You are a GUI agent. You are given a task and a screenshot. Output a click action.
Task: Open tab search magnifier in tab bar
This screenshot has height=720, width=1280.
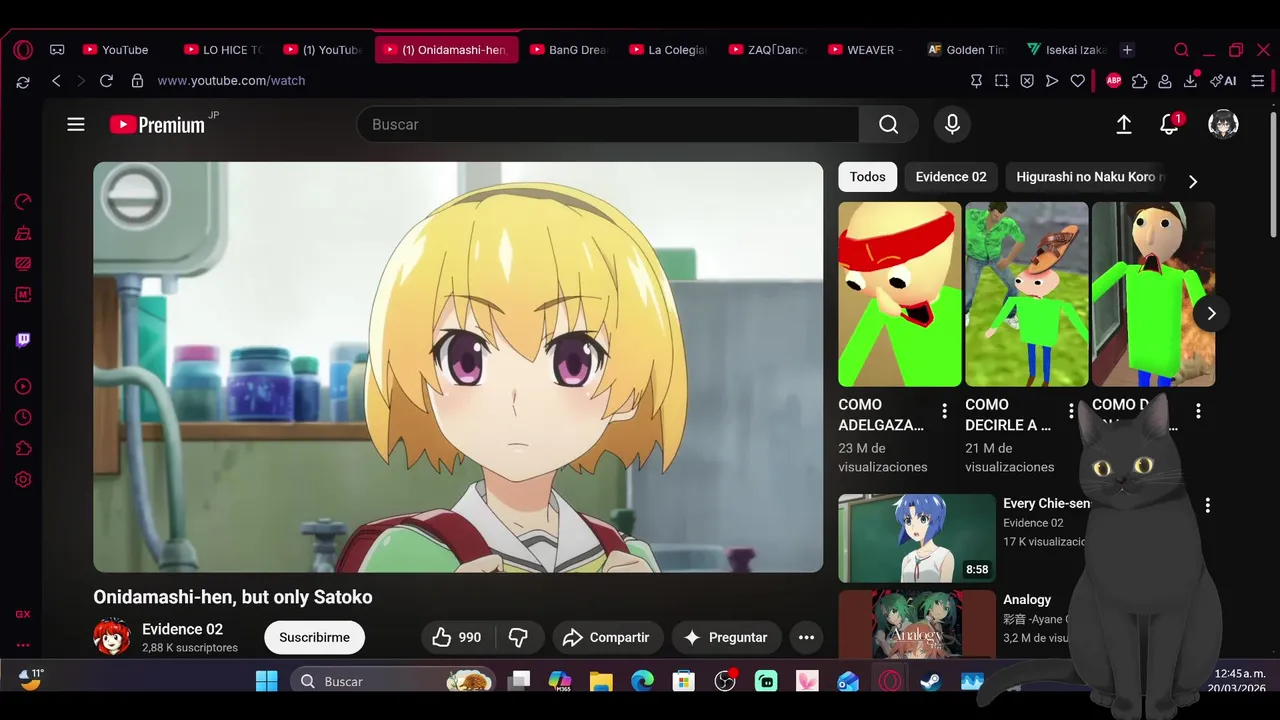(x=1181, y=50)
